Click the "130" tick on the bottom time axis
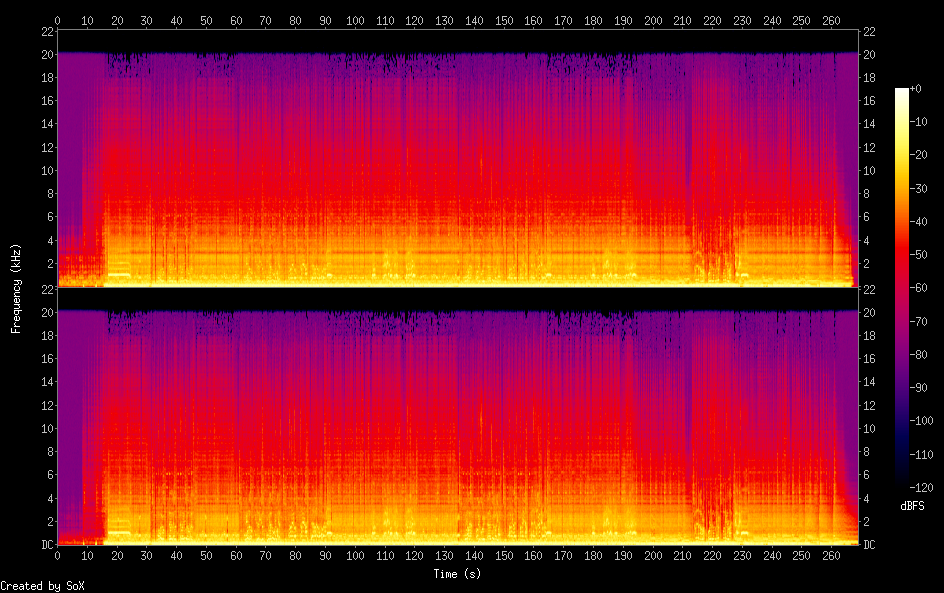This screenshot has height=593, width=944. 444,557
